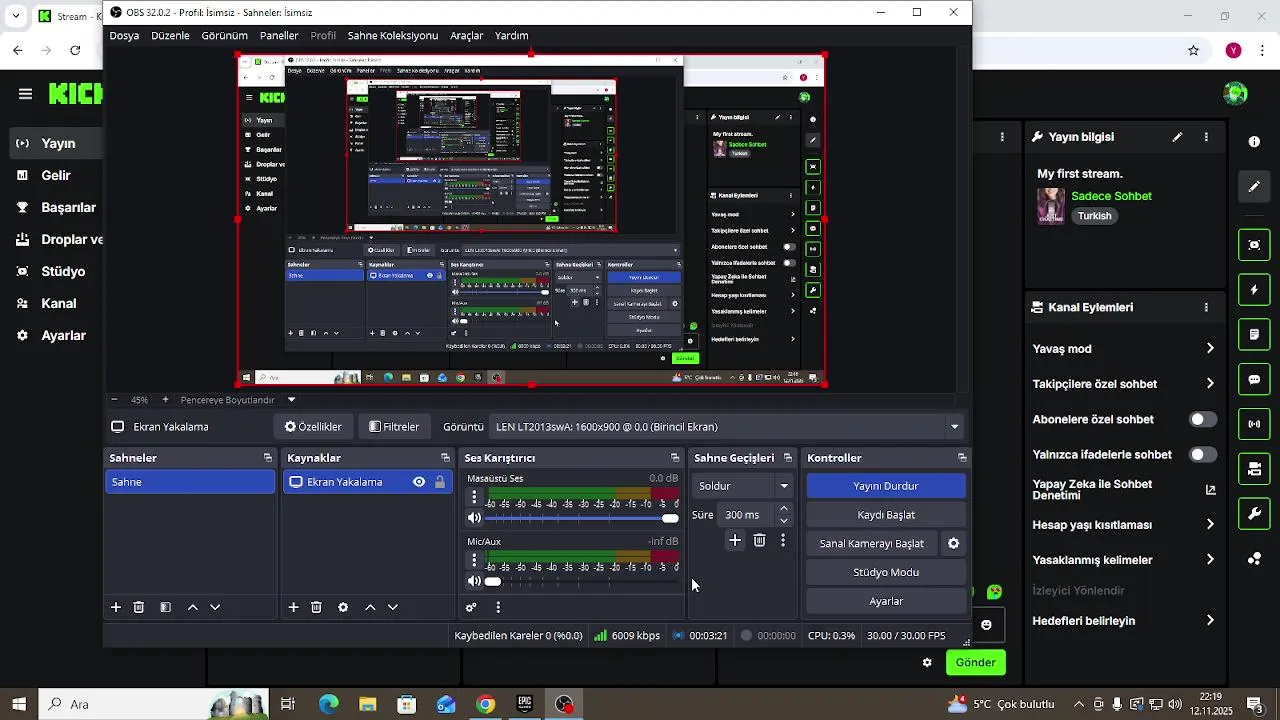Expand Yavaş mod chevron in Kick
This screenshot has height=720, width=1280.
point(1210,349)
